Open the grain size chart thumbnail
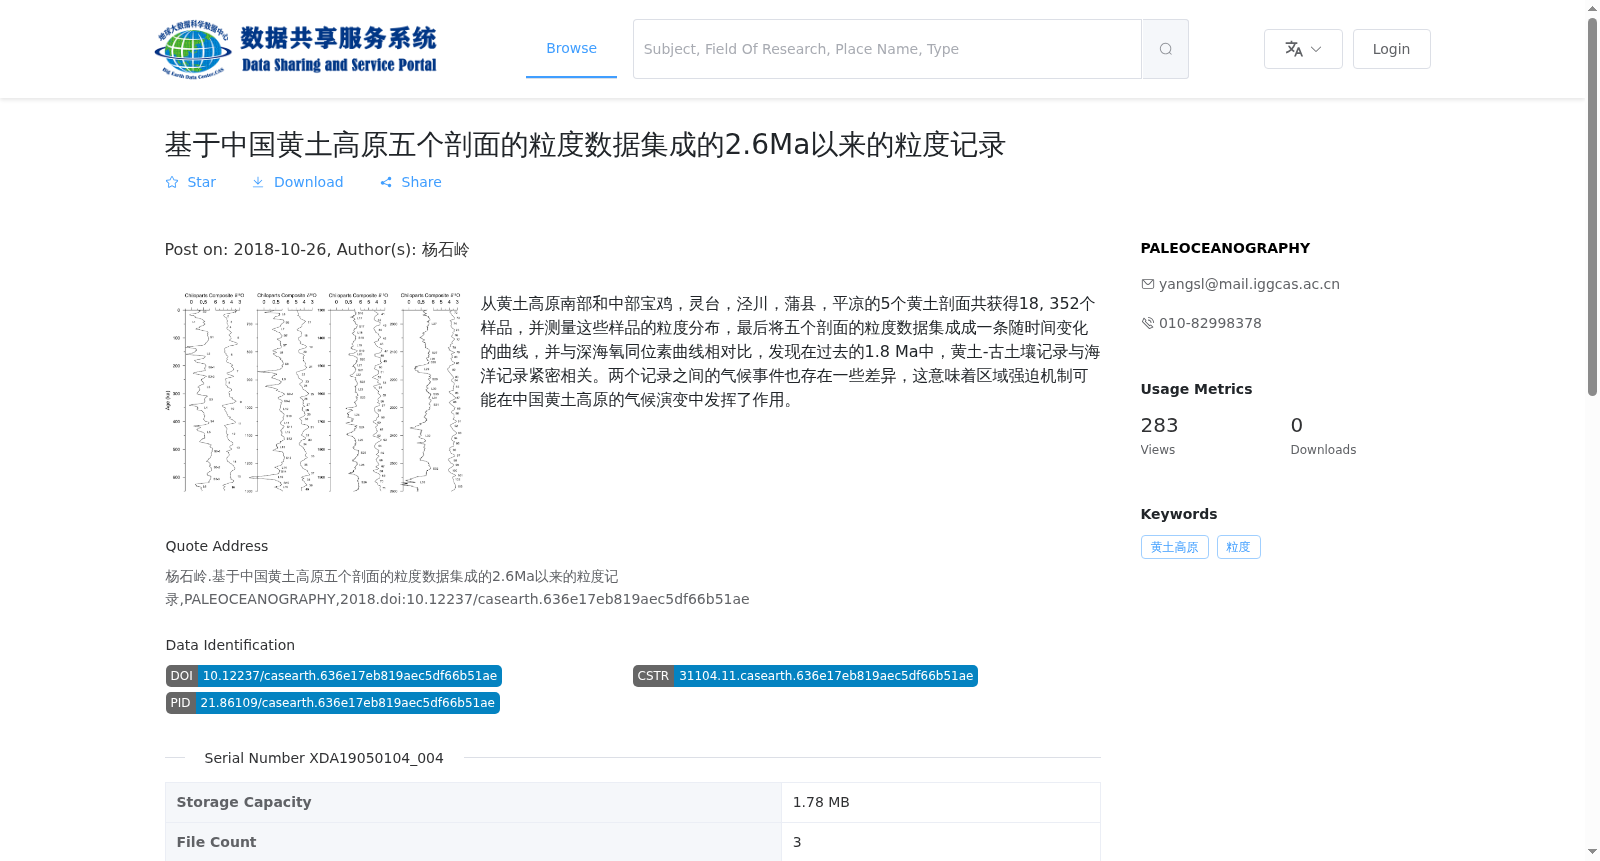Screen dimensions: 1600x861 (x=315, y=392)
